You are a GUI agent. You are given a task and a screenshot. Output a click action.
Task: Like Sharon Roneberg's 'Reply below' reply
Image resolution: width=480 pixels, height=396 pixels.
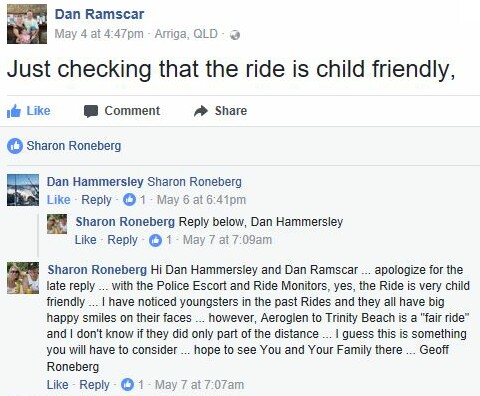tap(85, 240)
